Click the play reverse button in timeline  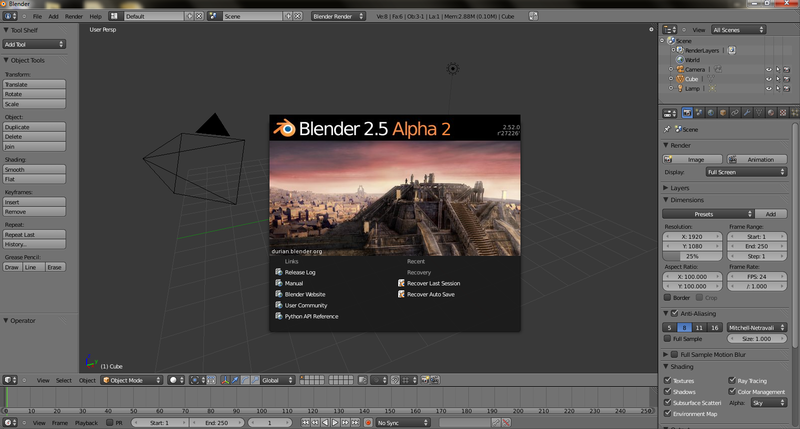[x=326, y=422]
